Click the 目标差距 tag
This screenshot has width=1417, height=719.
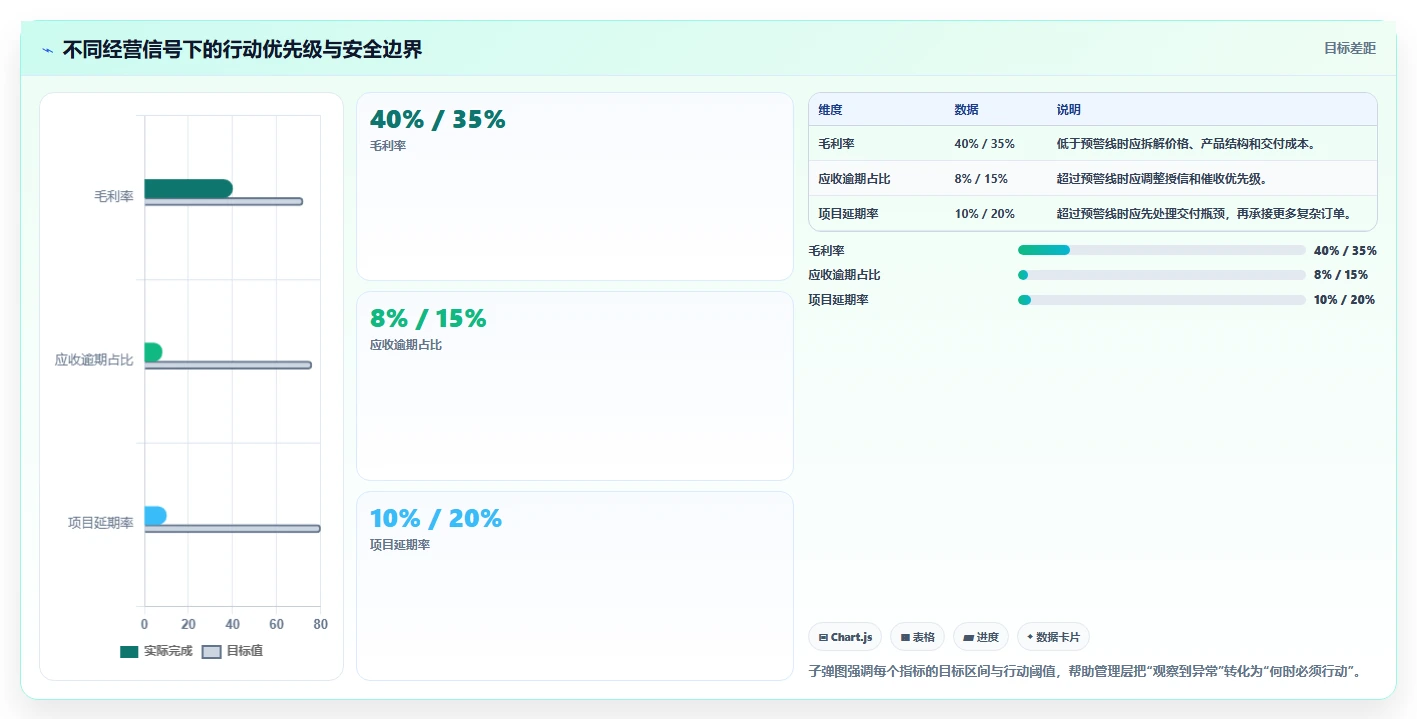pos(1349,48)
